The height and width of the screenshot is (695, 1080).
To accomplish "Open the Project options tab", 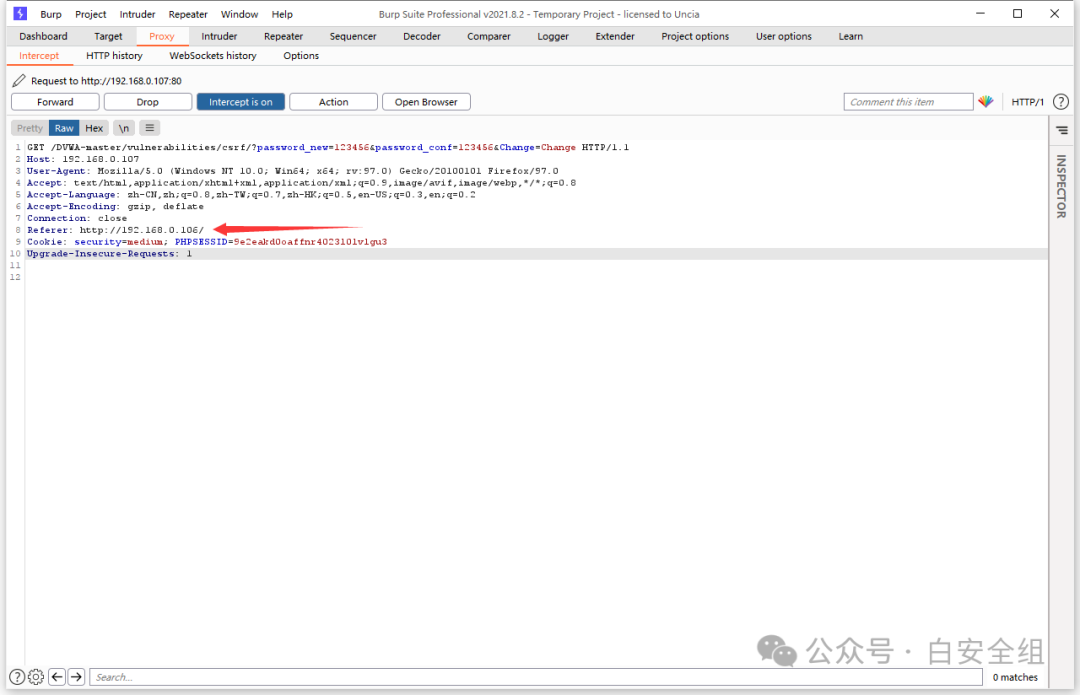I will coord(695,37).
